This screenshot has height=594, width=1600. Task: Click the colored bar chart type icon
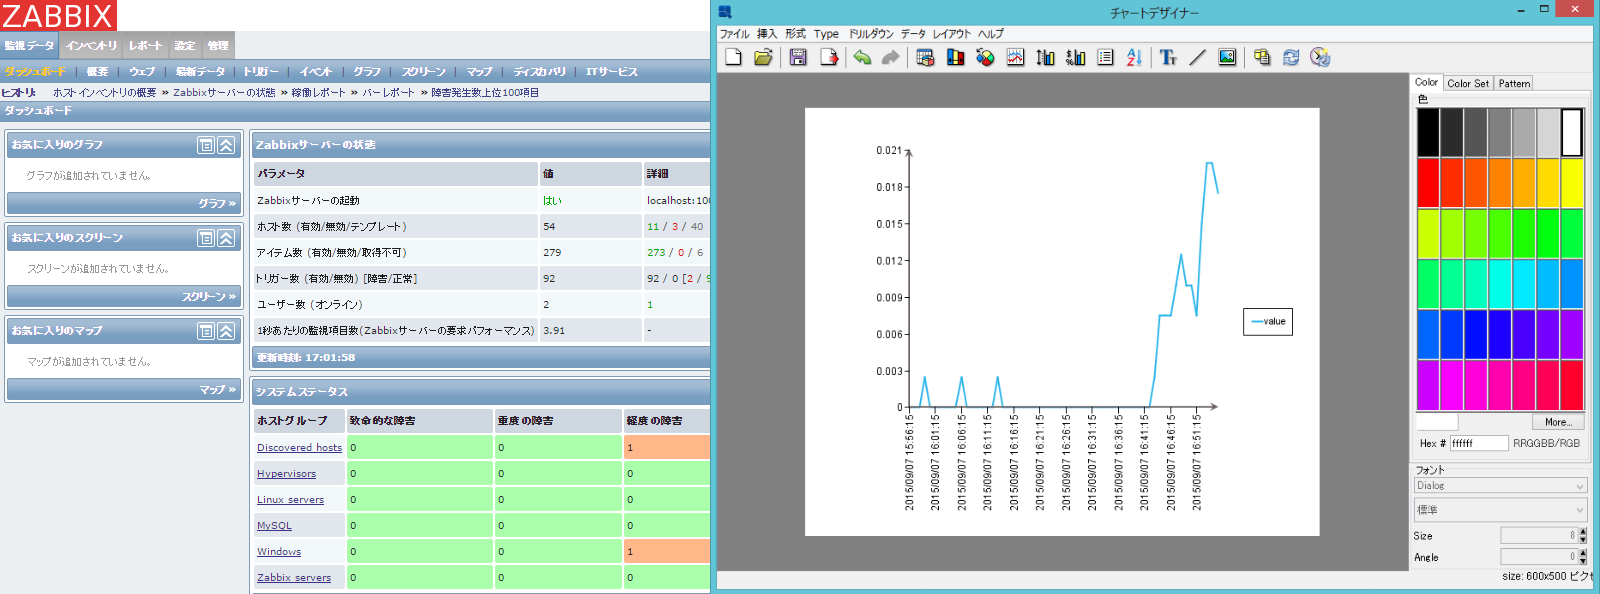[x=956, y=57]
